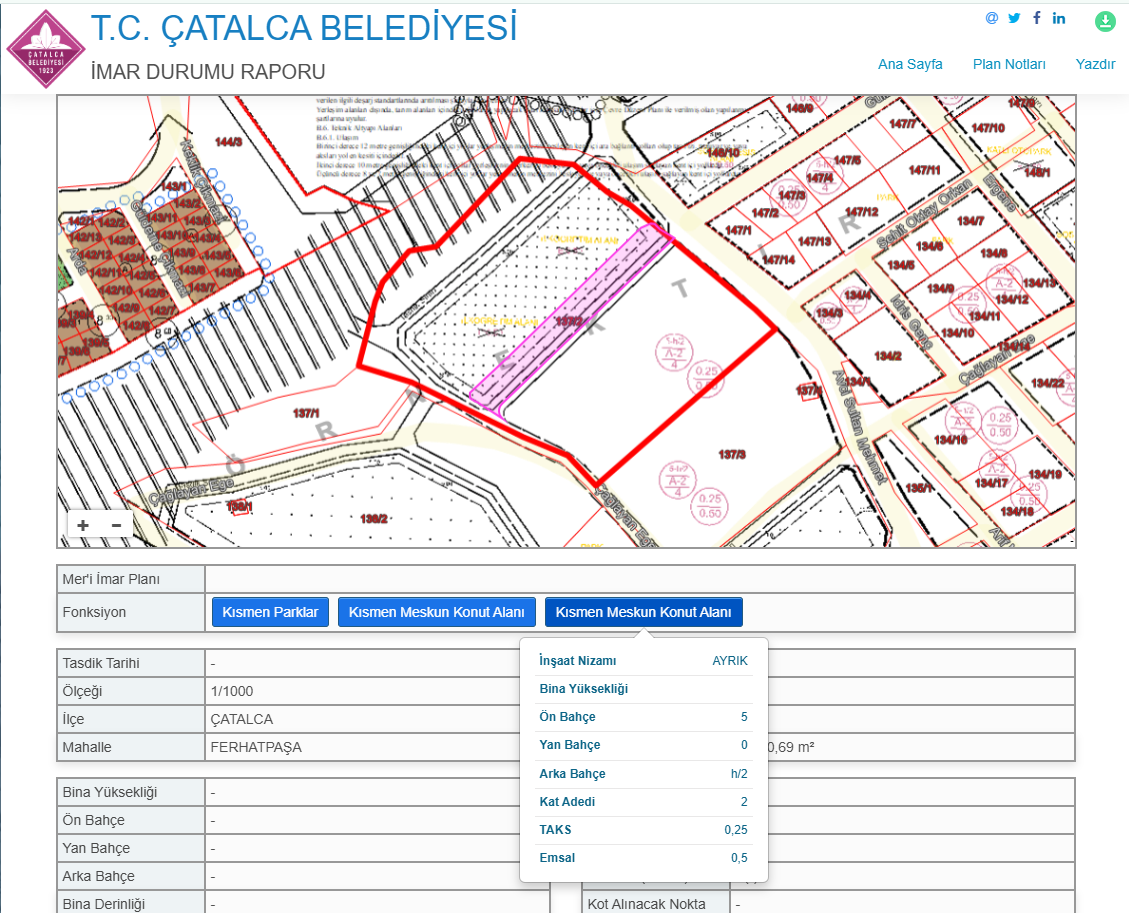Image resolution: width=1129 pixels, height=913 pixels.
Task: Select the Fonksiyon row label
Action: point(94,612)
